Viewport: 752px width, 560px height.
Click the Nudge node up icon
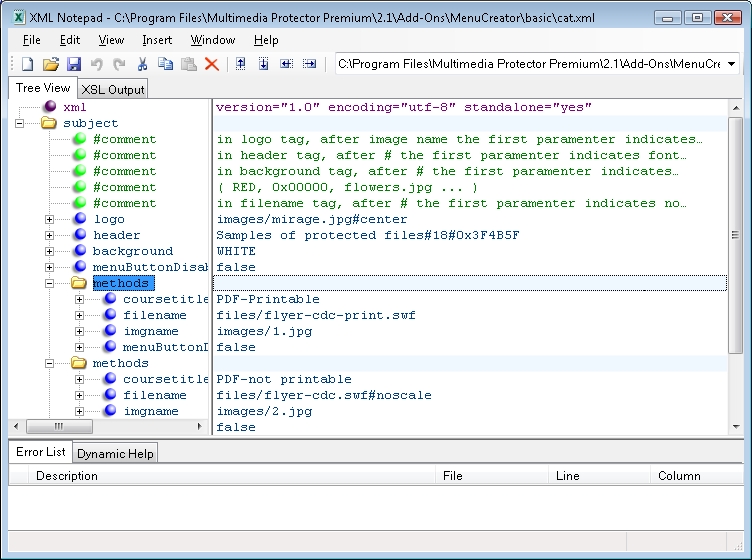coord(241,64)
